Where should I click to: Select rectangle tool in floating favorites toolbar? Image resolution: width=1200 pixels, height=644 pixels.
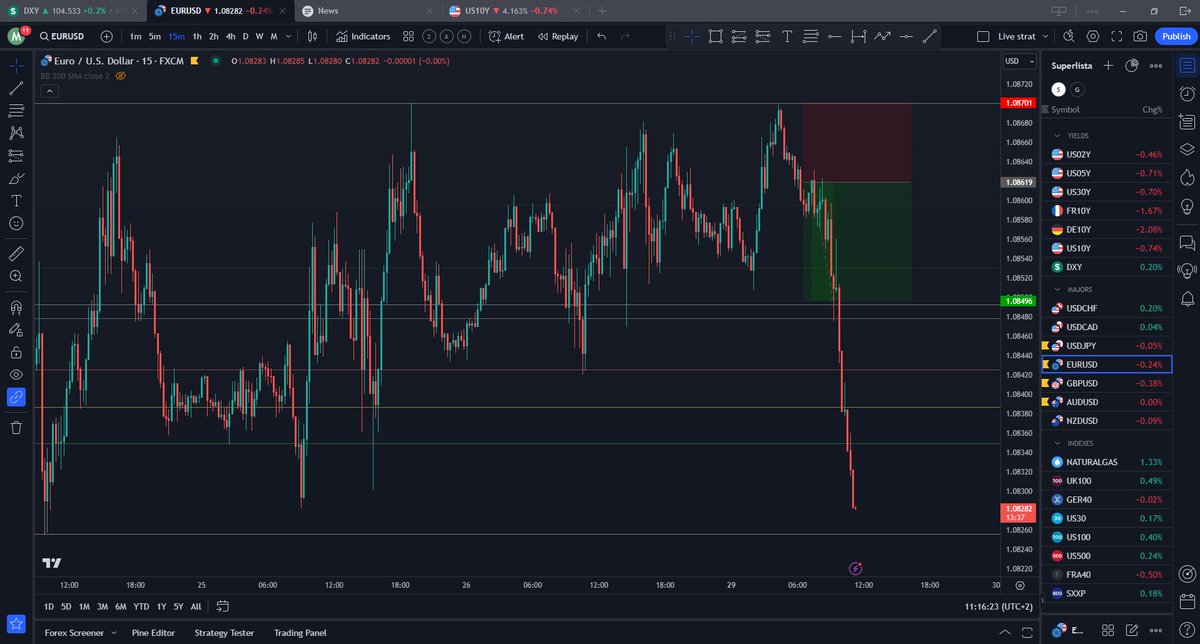pos(716,36)
